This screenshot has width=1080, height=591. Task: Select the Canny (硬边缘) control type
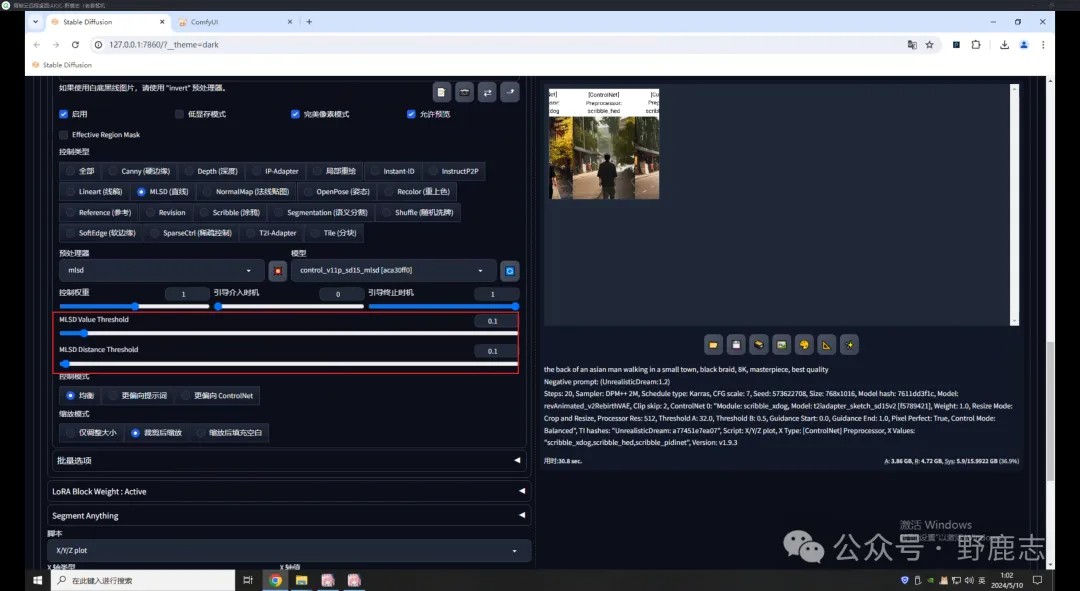click(x=140, y=171)
